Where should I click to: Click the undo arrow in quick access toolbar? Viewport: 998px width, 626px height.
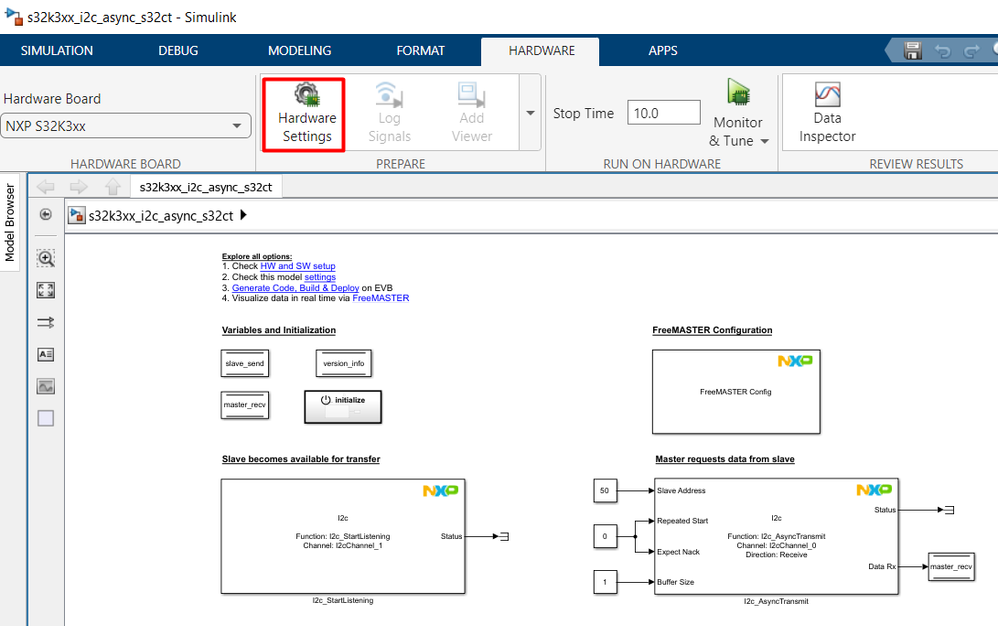[942, 51]
